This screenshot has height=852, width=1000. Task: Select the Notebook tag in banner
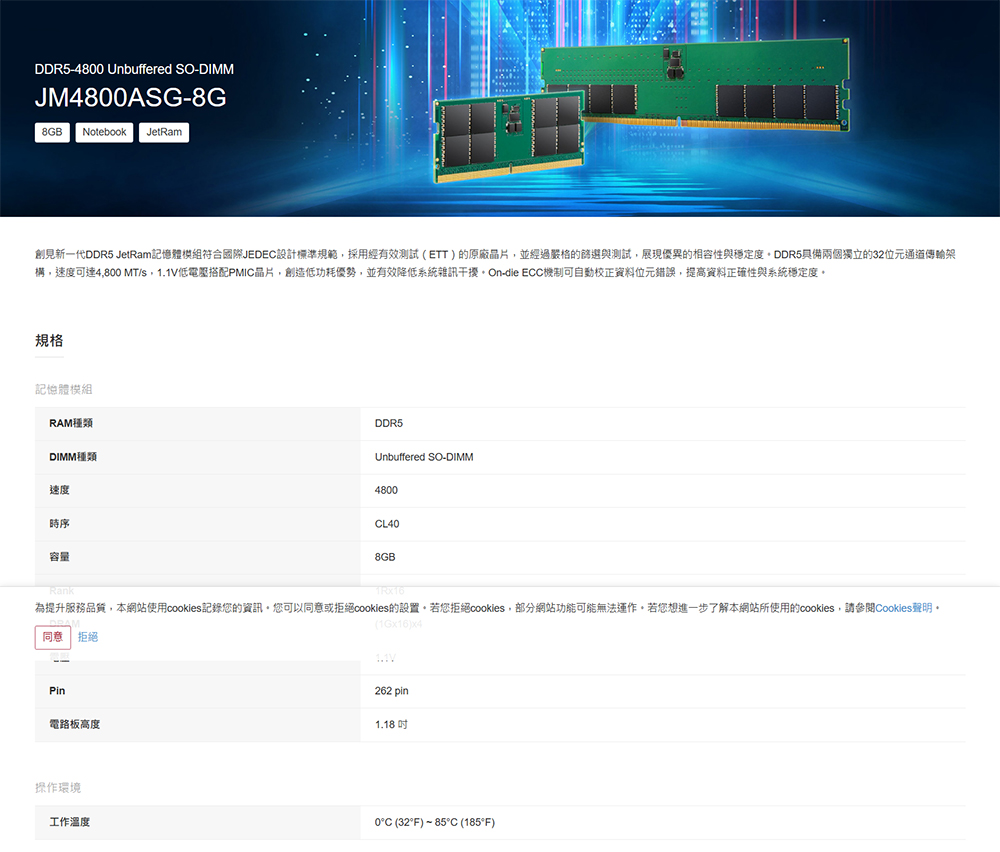pos(104,132)
